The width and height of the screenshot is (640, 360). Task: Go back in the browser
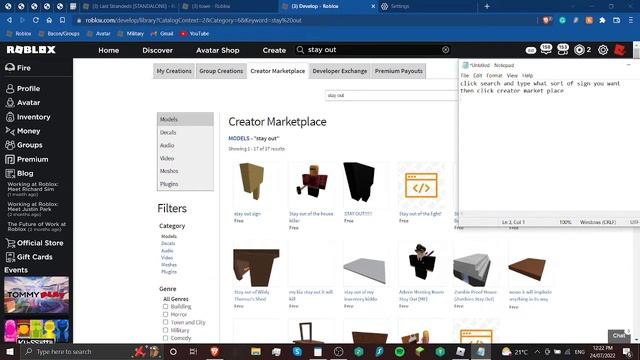[x=9, y=20]
